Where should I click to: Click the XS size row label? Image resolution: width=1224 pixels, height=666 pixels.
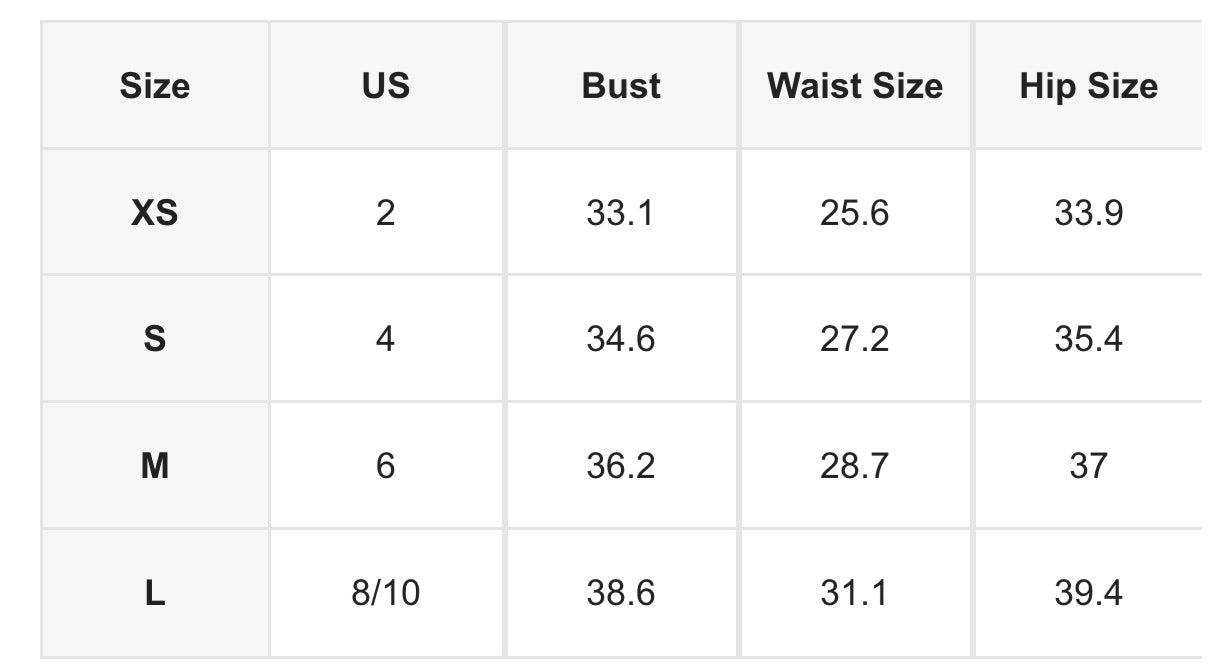[x=155, y=212]
